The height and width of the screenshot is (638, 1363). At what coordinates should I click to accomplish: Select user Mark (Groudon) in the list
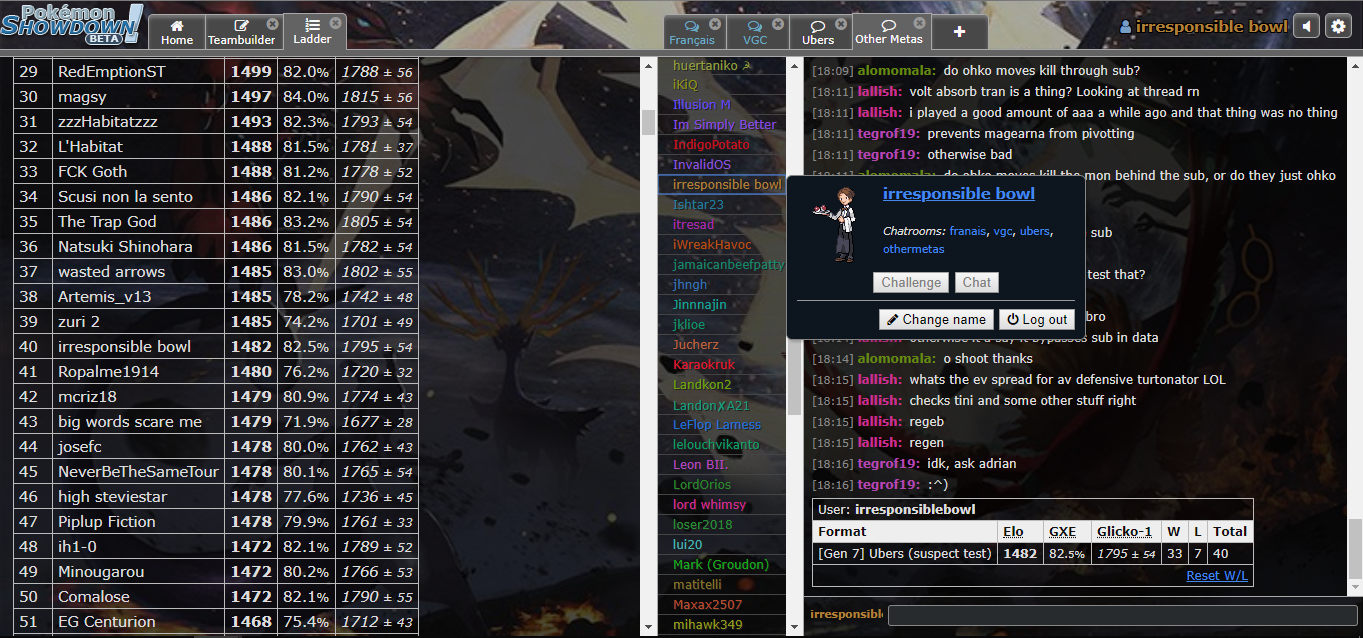pos(722,565)
